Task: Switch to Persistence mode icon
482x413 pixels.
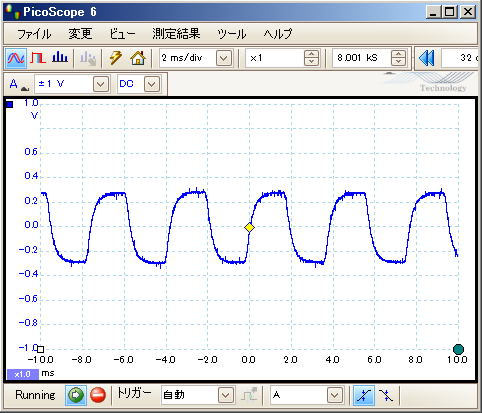Action: click(38, 58)
